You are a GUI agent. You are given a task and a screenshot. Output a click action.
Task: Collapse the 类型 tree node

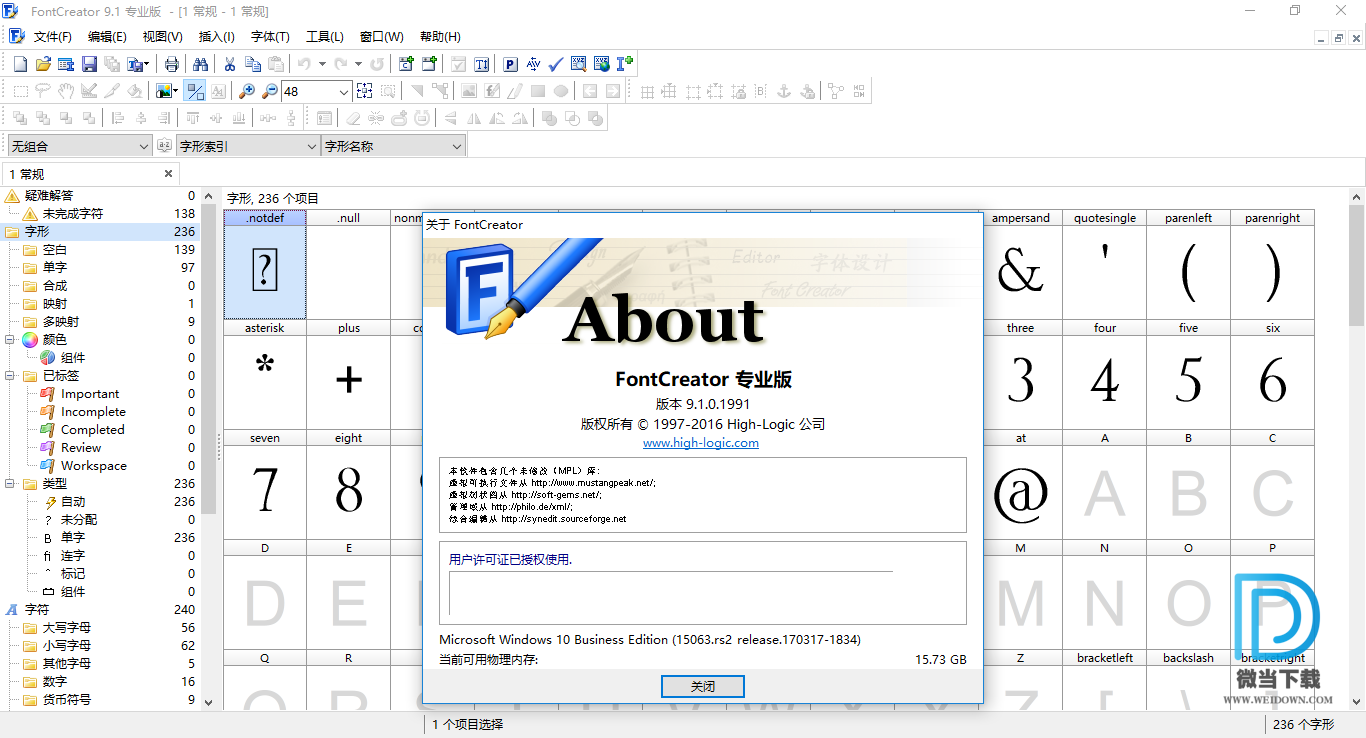coord(10,484)
